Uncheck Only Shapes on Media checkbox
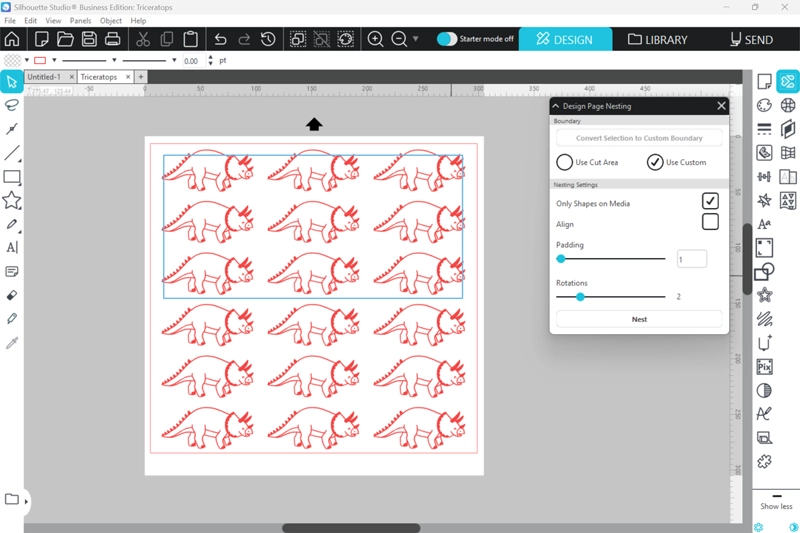Screen dimensions: 800x533 (710, 202)
